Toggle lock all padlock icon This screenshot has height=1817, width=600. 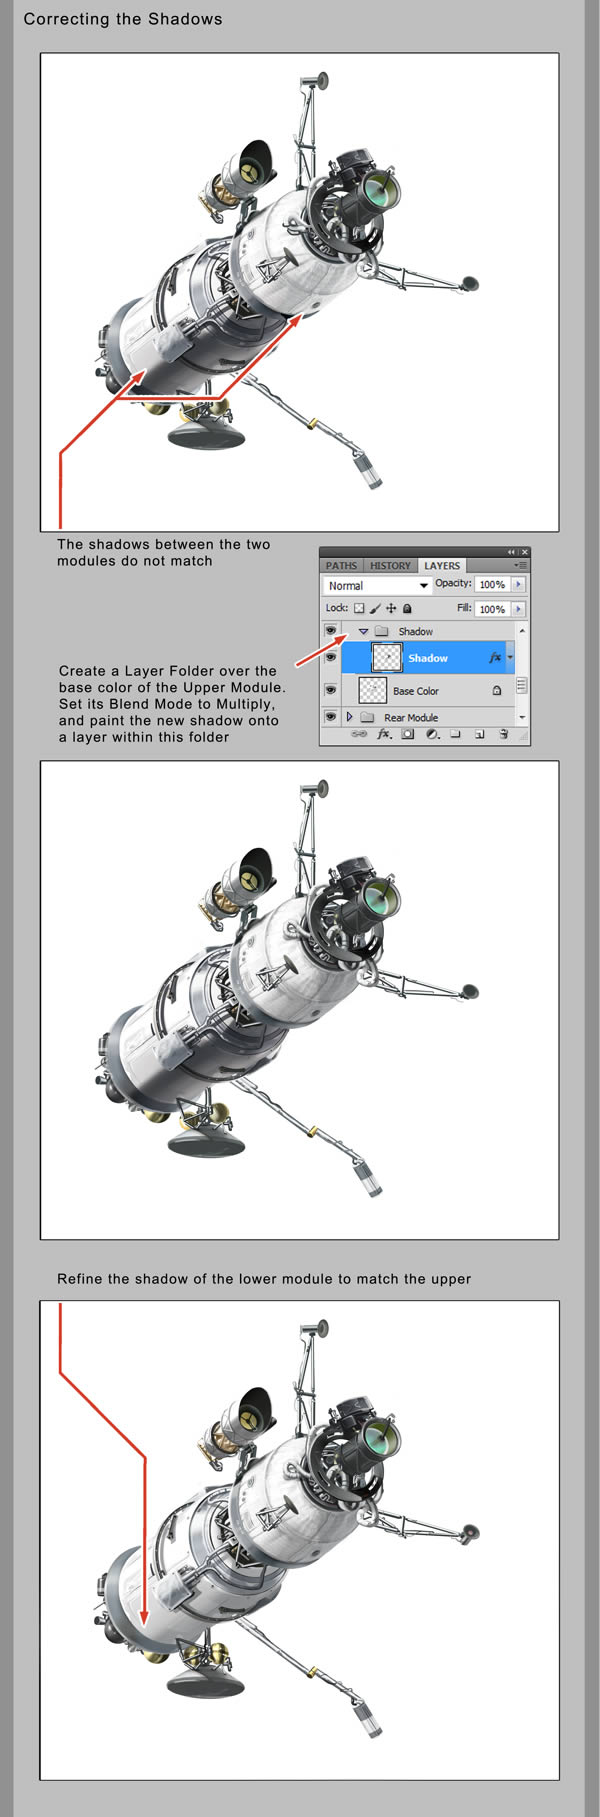[407, 608]
